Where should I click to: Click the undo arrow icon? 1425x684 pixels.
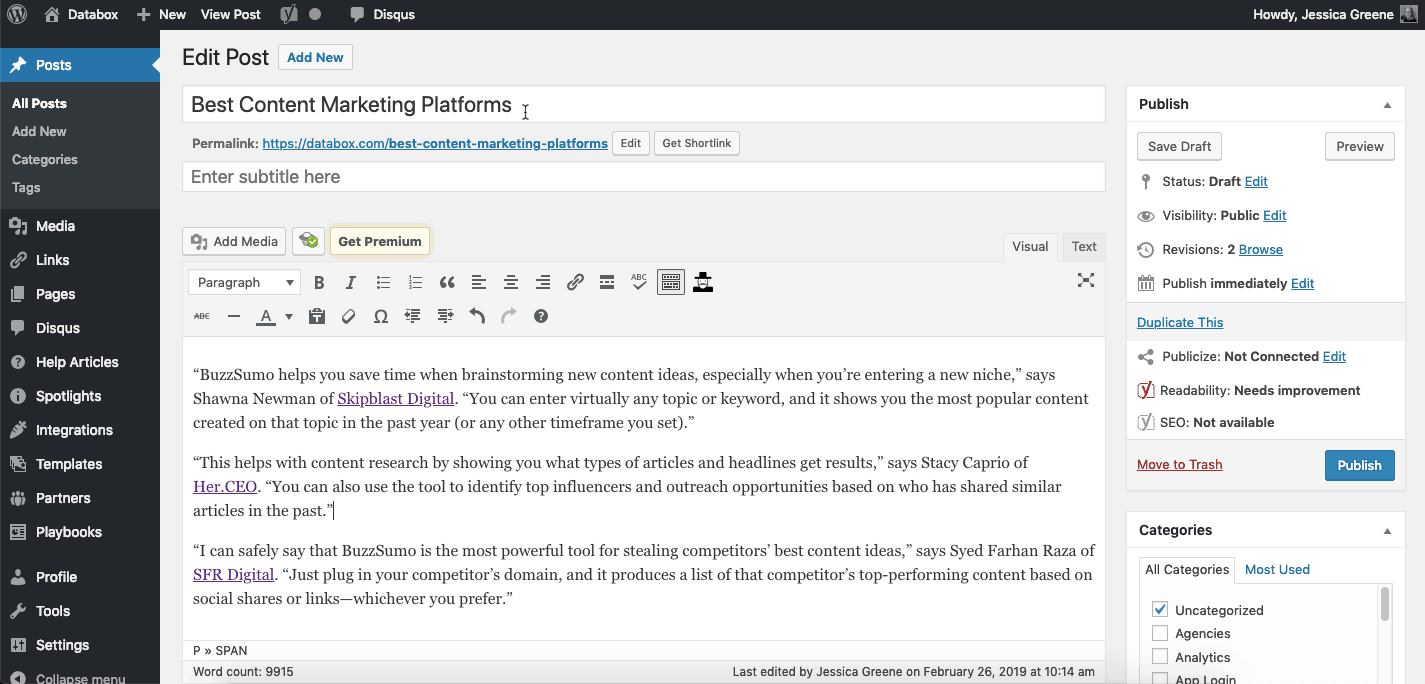pyautogui.click(x=477, y=316)
